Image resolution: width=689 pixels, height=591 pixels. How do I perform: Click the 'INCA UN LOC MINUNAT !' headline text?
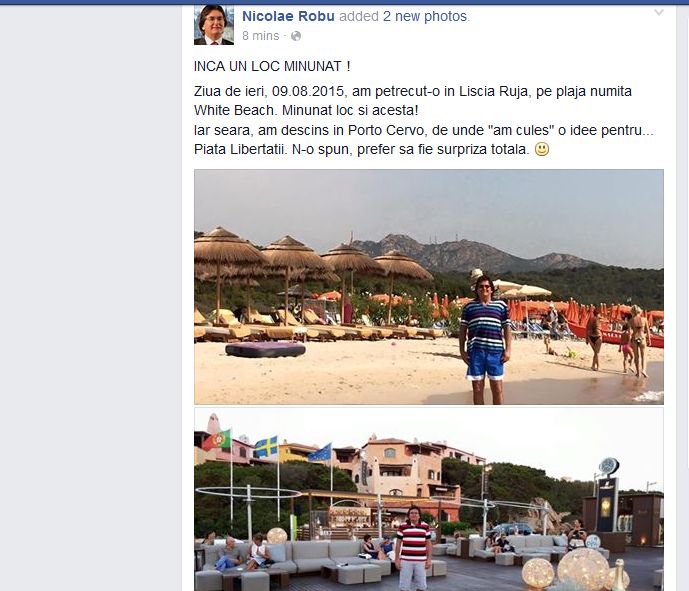pos(272,66)
